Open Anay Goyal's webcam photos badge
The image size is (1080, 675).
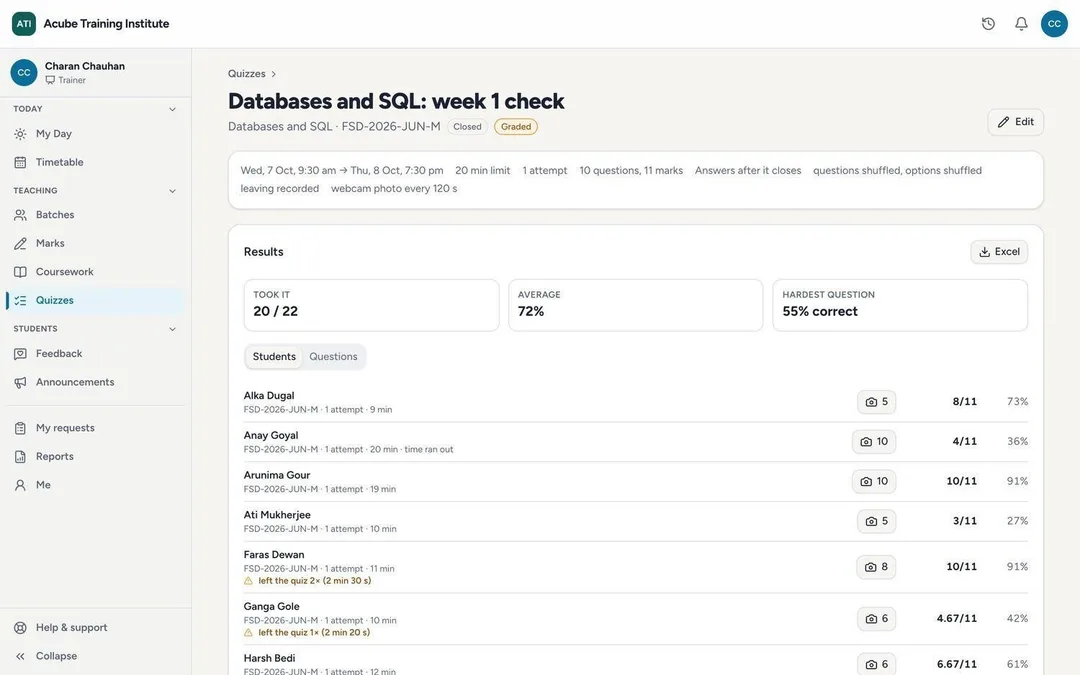[873, 442]
